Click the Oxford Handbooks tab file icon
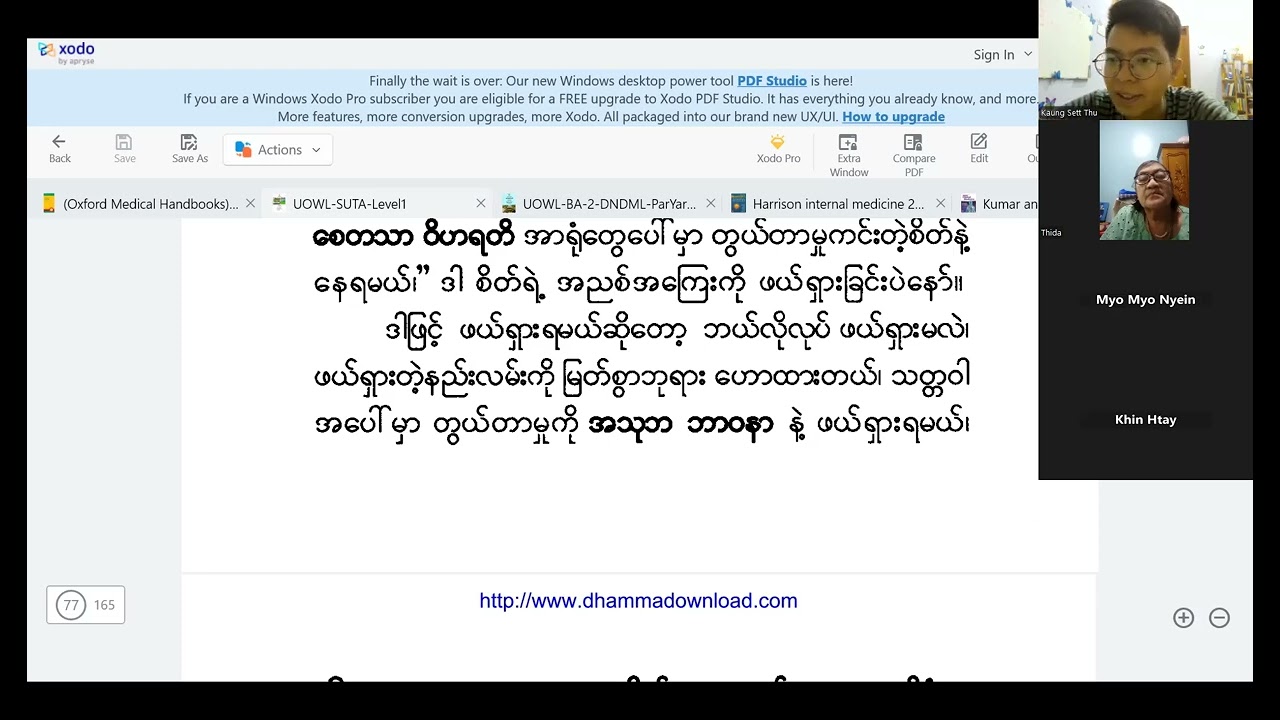This screenshot has width=1280, height=720. [48, 204]
